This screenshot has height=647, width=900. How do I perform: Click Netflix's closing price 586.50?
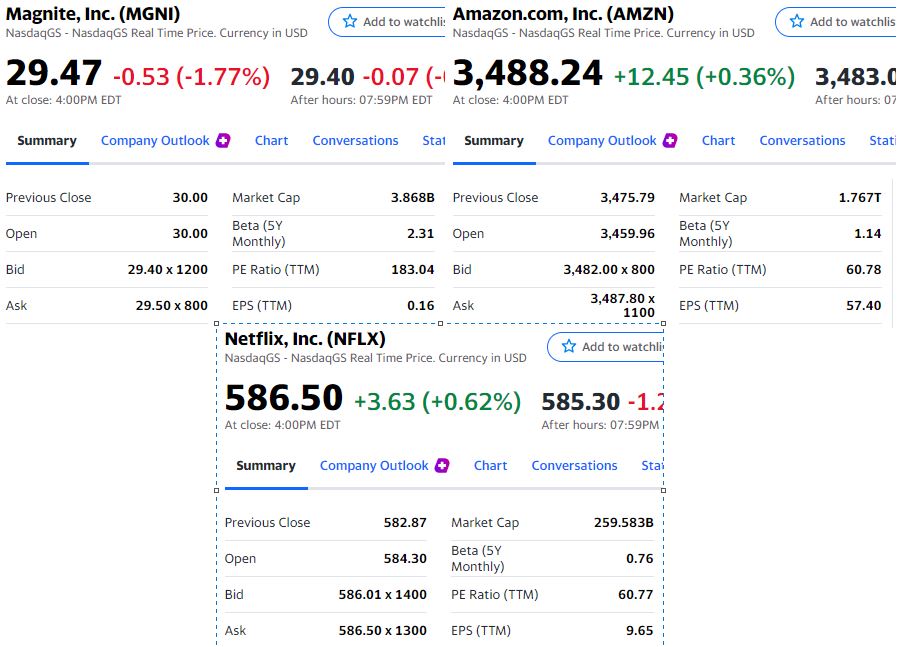[284, 398]
